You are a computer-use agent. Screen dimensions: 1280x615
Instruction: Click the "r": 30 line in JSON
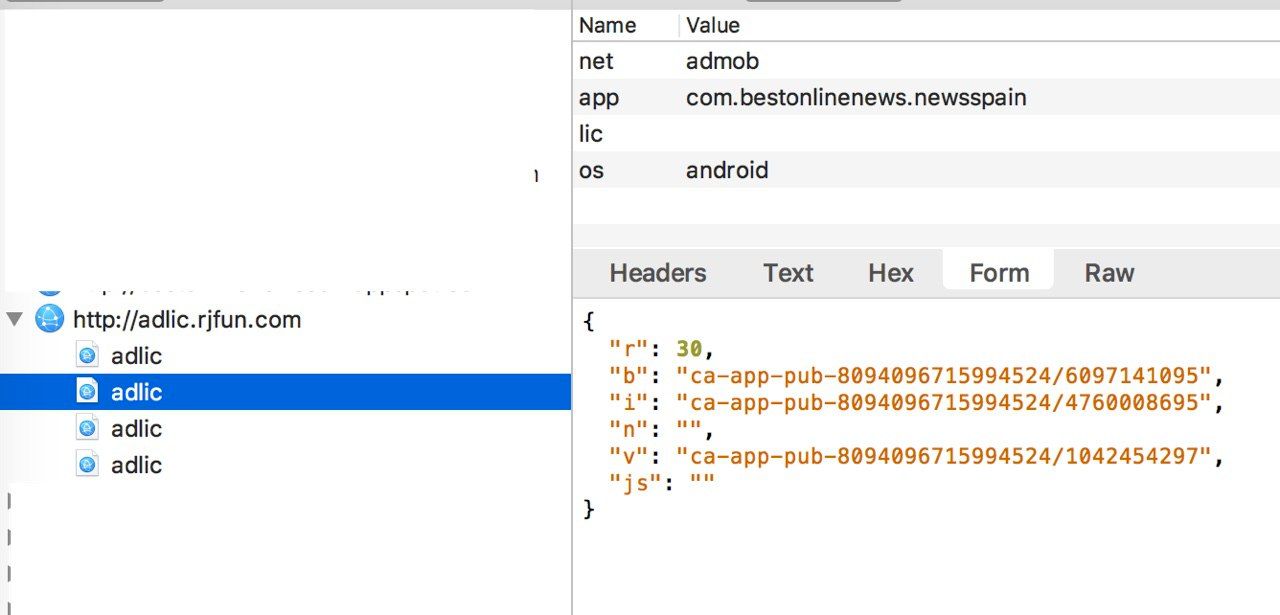[x=662, y=348]
